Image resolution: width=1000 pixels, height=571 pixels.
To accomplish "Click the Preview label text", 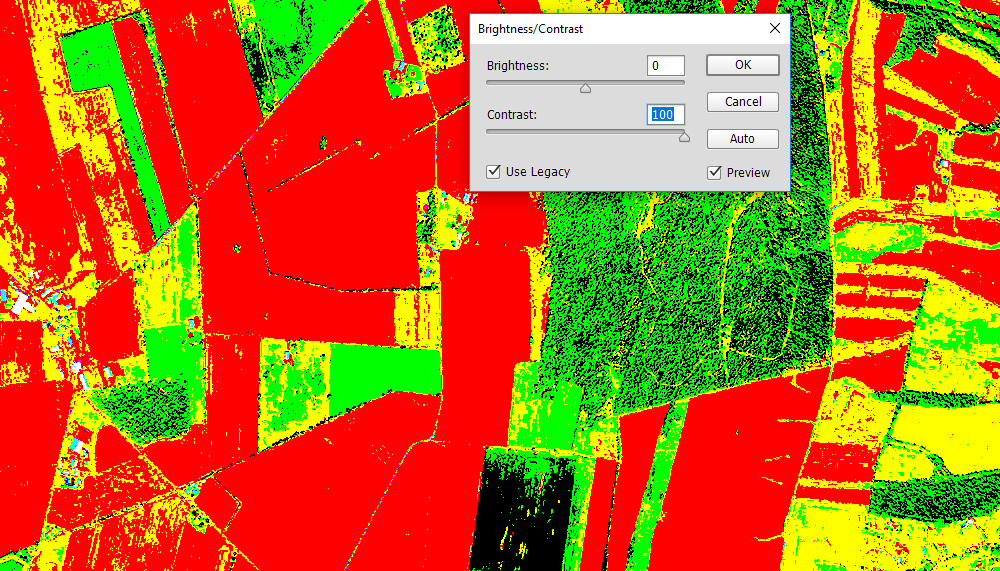I will (748, 173).
